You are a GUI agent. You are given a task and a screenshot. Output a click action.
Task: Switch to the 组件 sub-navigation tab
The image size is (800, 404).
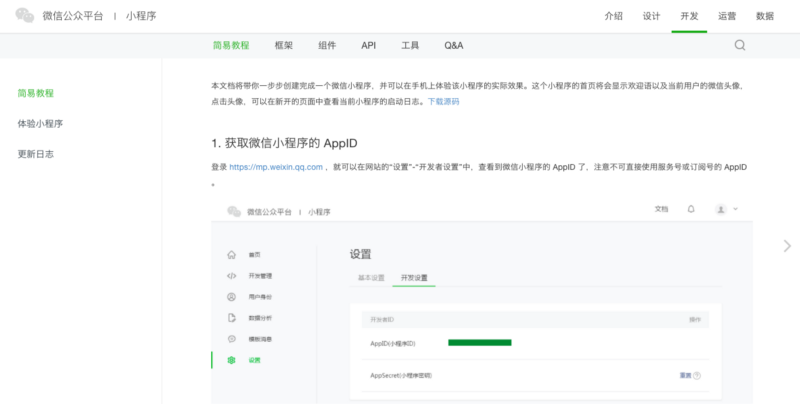[x=327, y=45]
